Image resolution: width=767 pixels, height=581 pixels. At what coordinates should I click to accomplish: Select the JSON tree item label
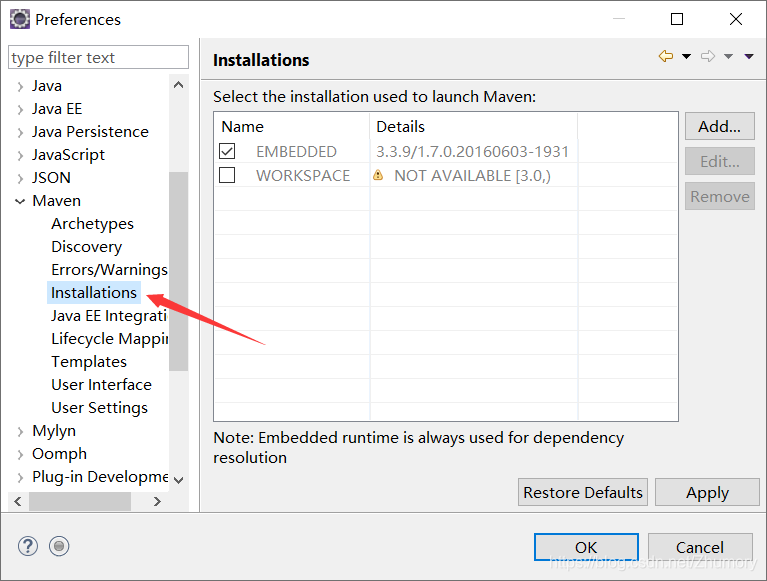coord(51,178)
